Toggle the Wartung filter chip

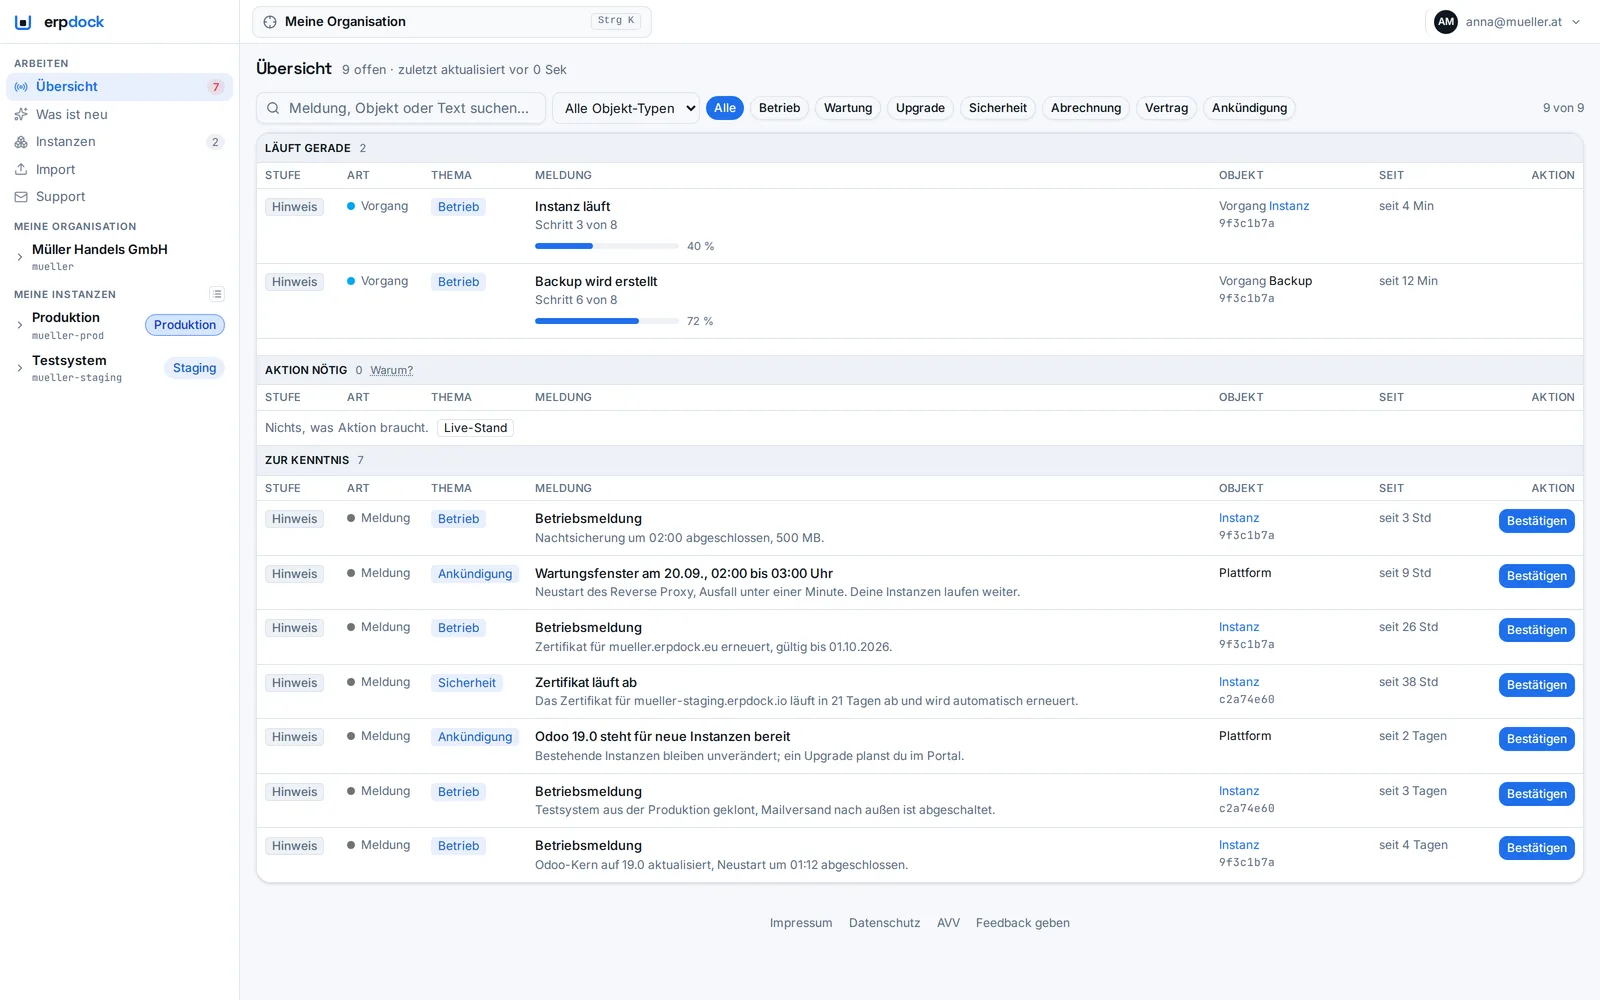[848, 108]
